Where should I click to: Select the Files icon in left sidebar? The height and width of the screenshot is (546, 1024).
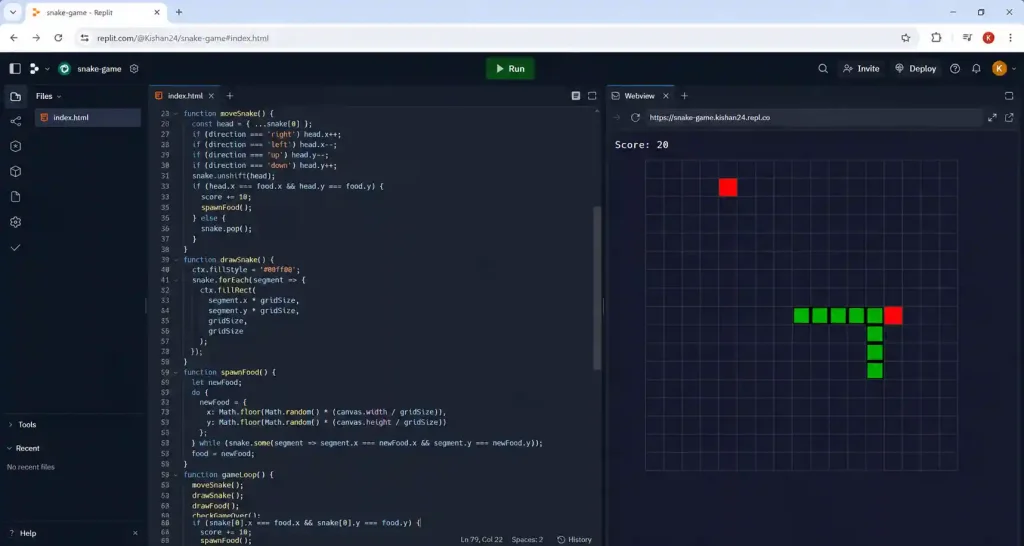[16, 97]
